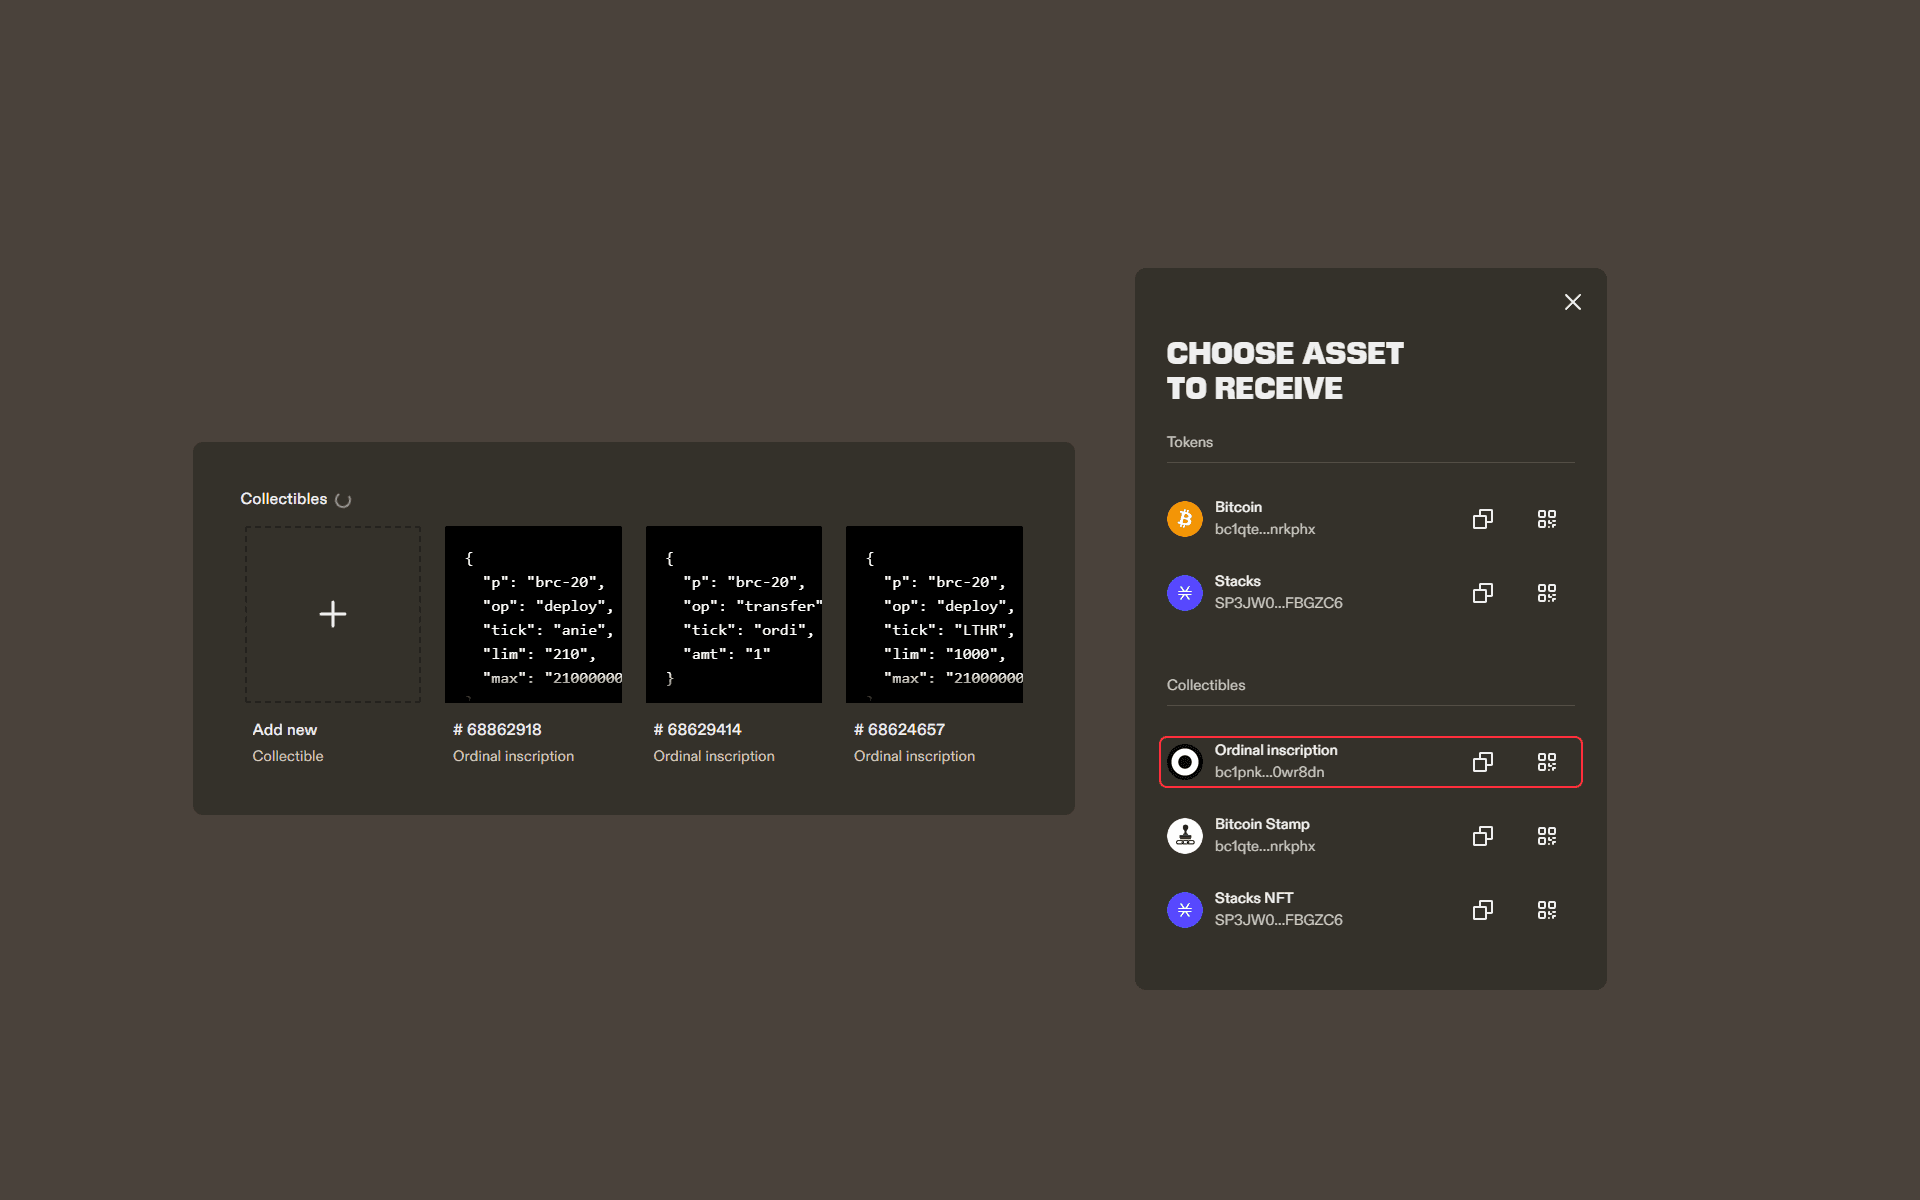1920x1200 pixels.
Task: Copy the Bitcoin address
Action: pos(1482,519)
